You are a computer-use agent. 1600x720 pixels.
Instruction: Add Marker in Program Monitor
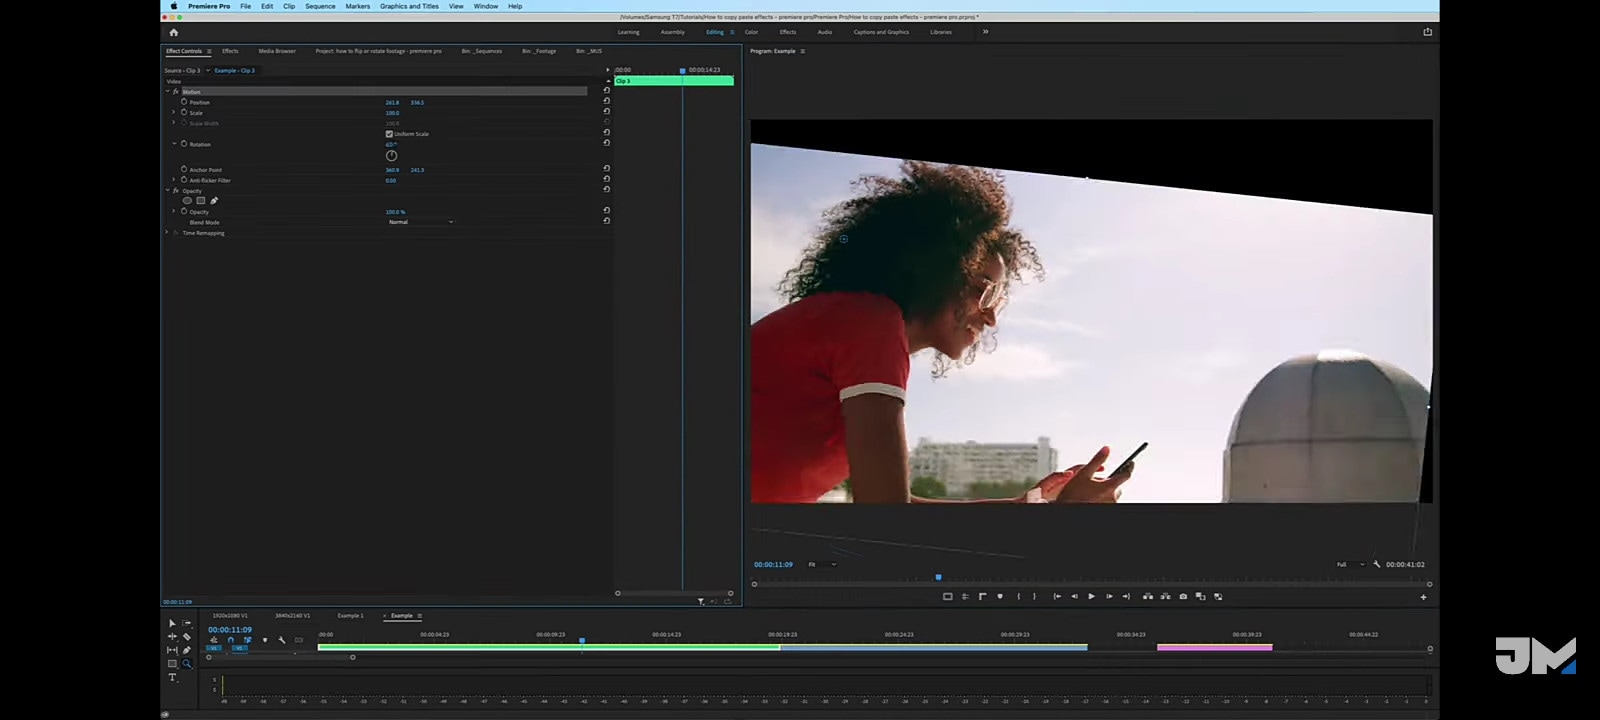pyautogui.click(x=1000, y=596)
